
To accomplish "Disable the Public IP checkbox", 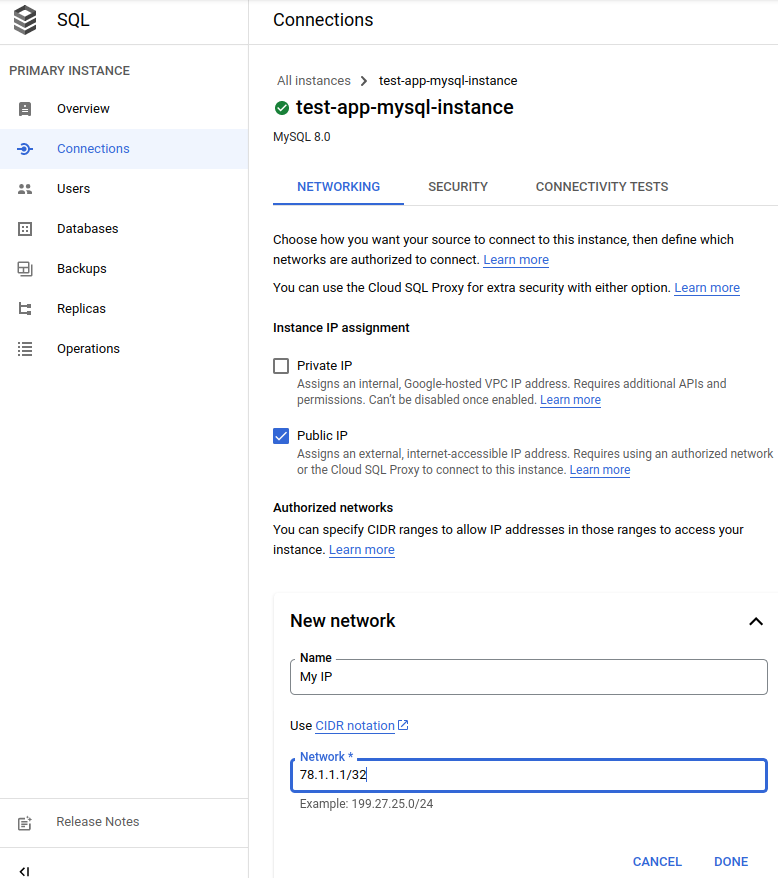I will 281,435.
